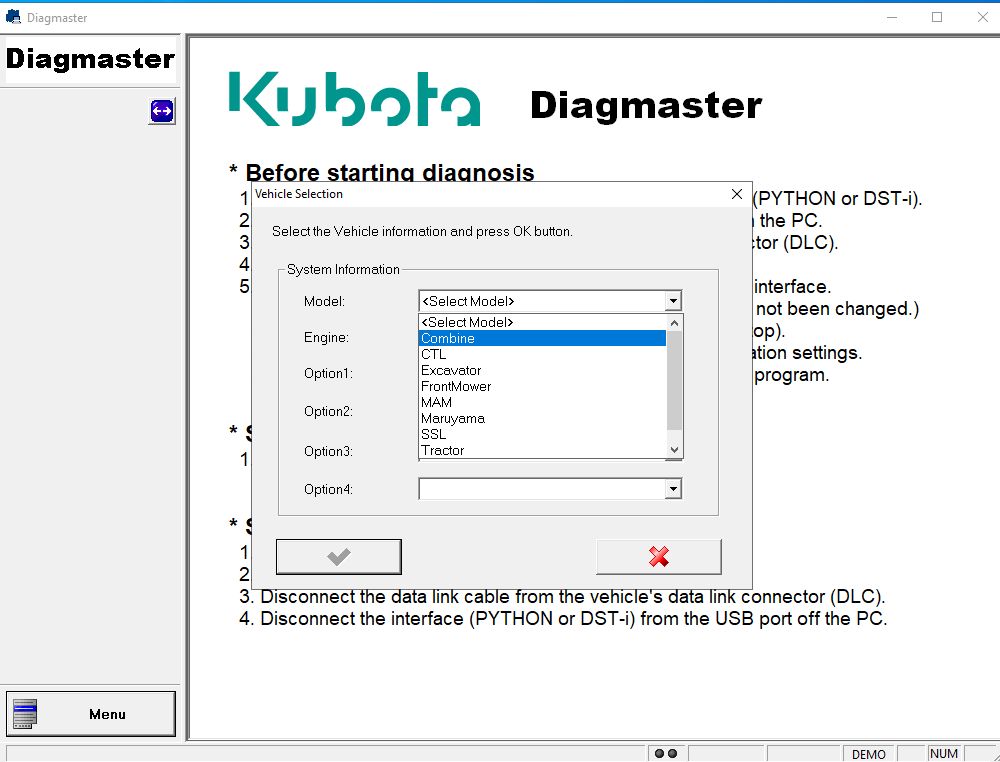Cancel with the red X button
The image size is (1000, 762).
(x=659, y=557)
